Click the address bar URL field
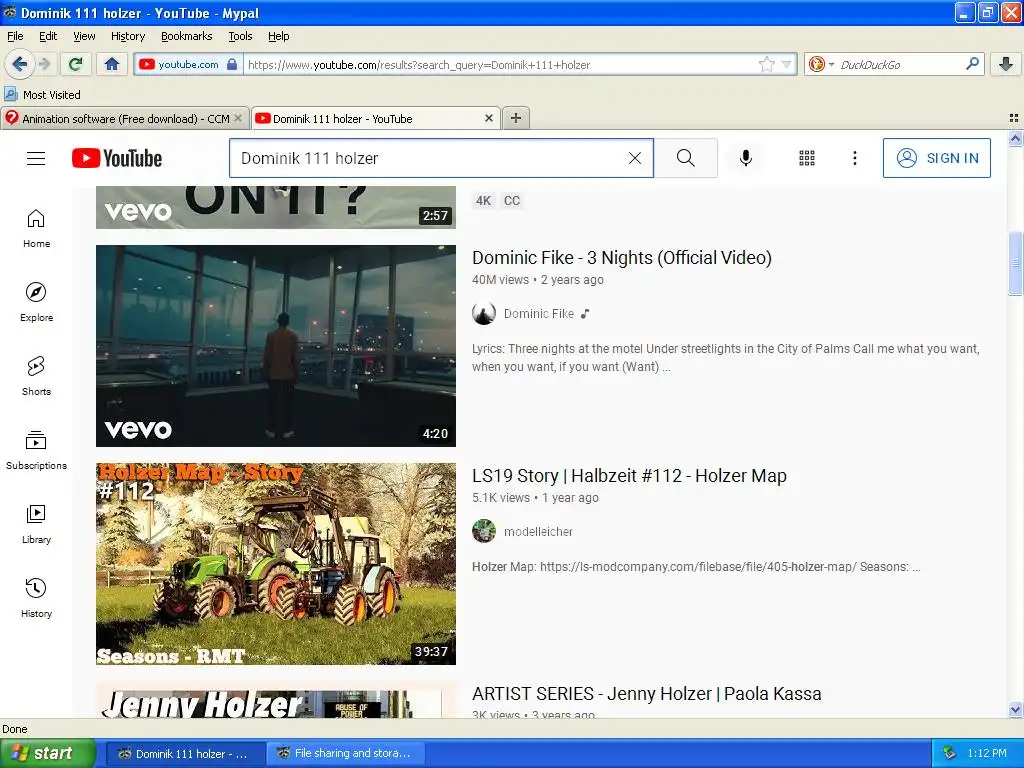Screen dimensions: 1024x768 500,65
